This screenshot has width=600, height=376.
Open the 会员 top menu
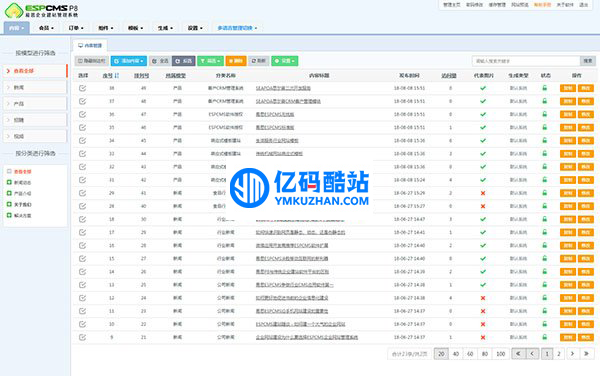point(46,28)
